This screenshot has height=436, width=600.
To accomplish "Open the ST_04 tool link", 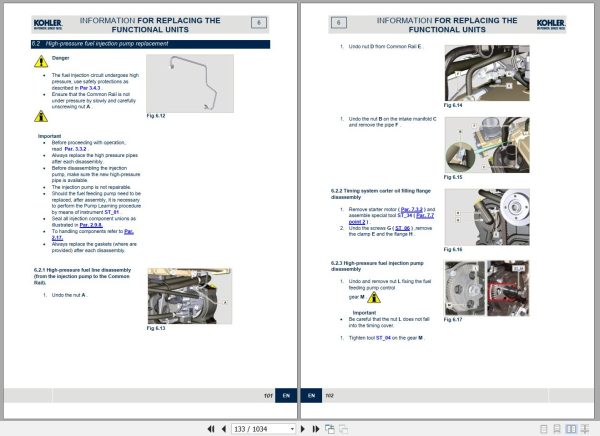I will (383, 338).
